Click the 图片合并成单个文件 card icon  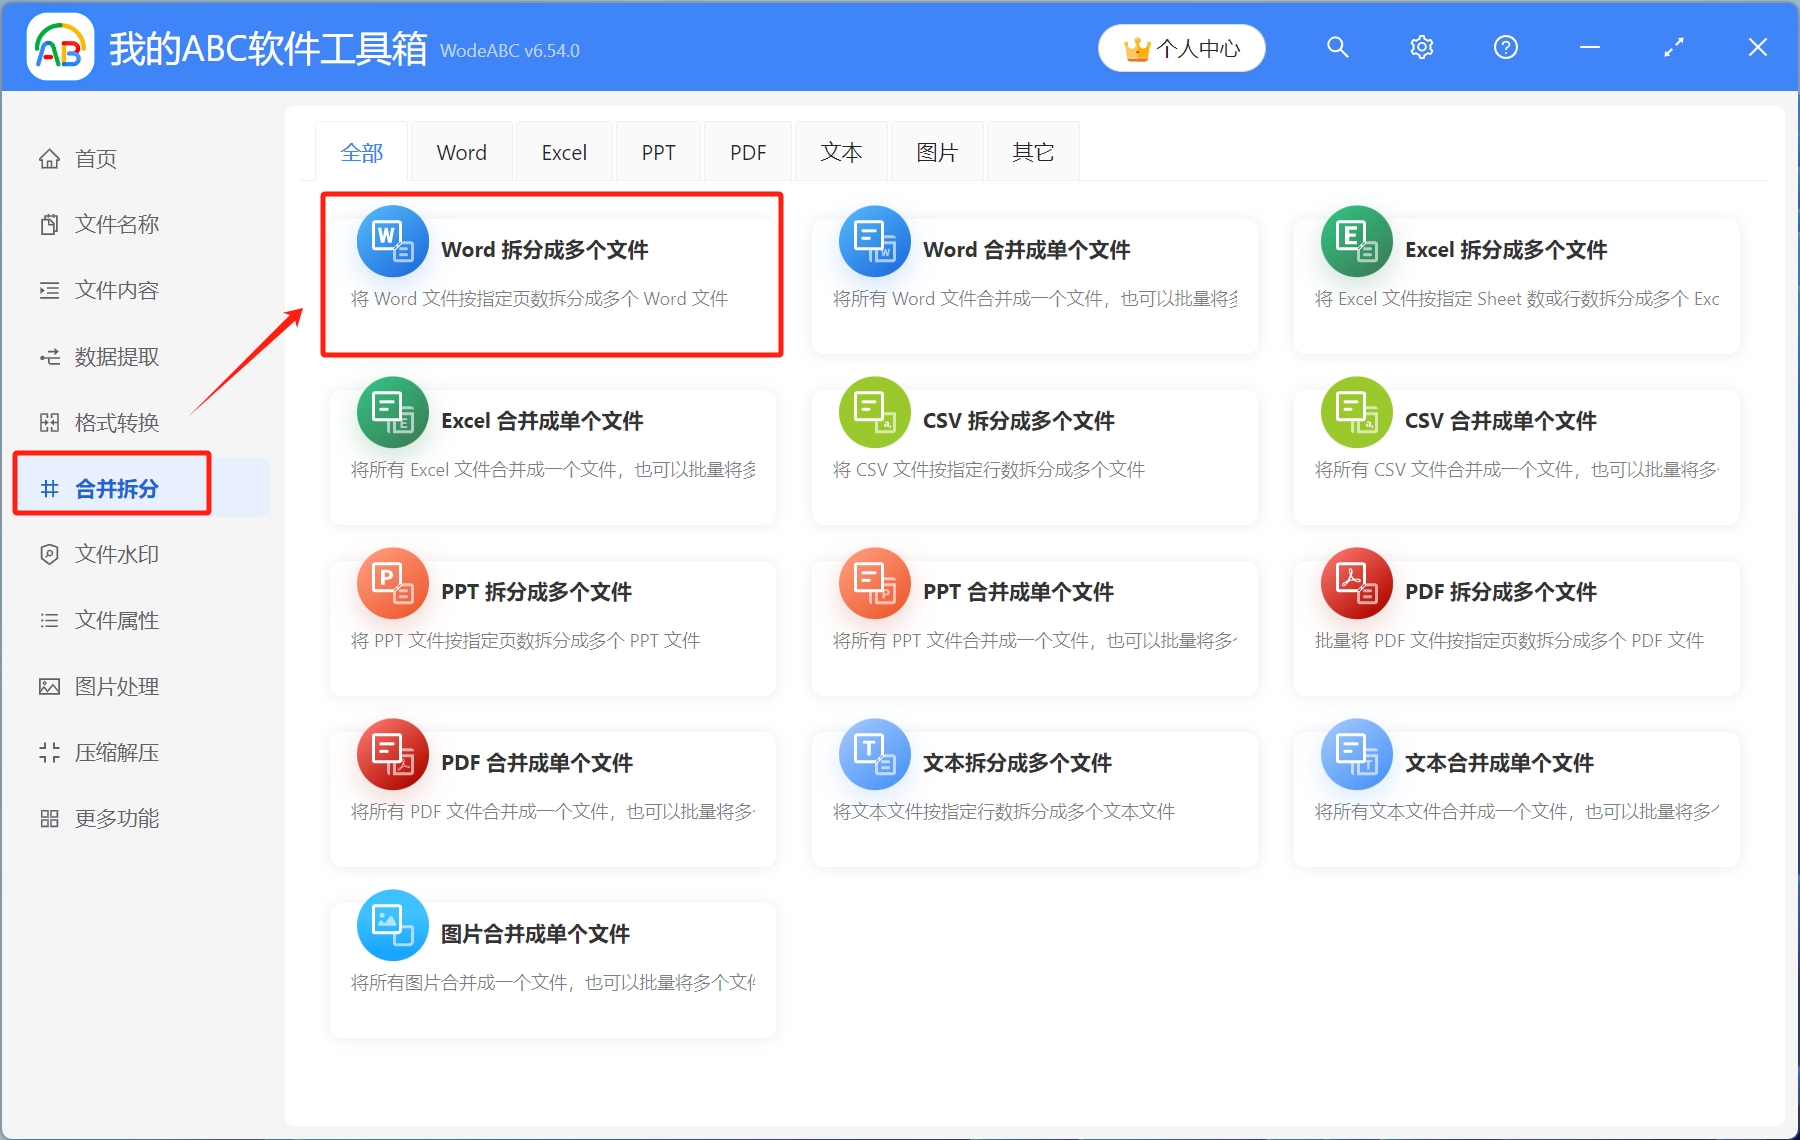tap(392, 925)
